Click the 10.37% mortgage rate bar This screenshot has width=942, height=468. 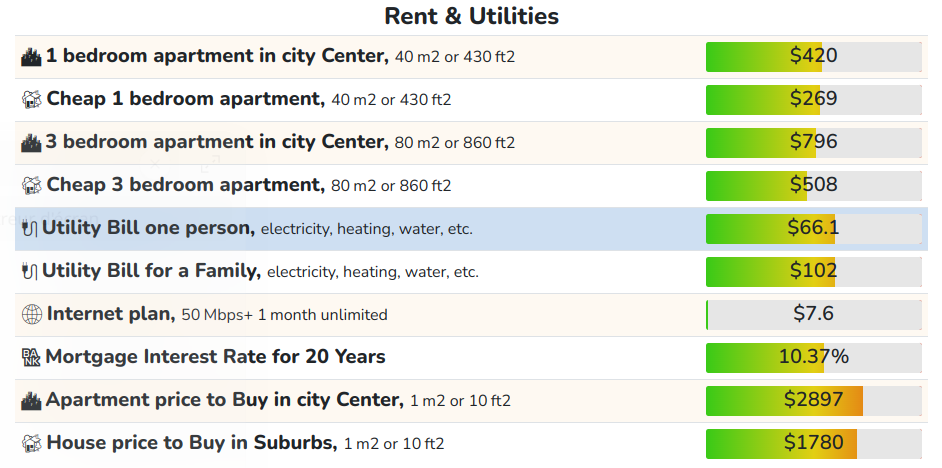coord(813,357)
